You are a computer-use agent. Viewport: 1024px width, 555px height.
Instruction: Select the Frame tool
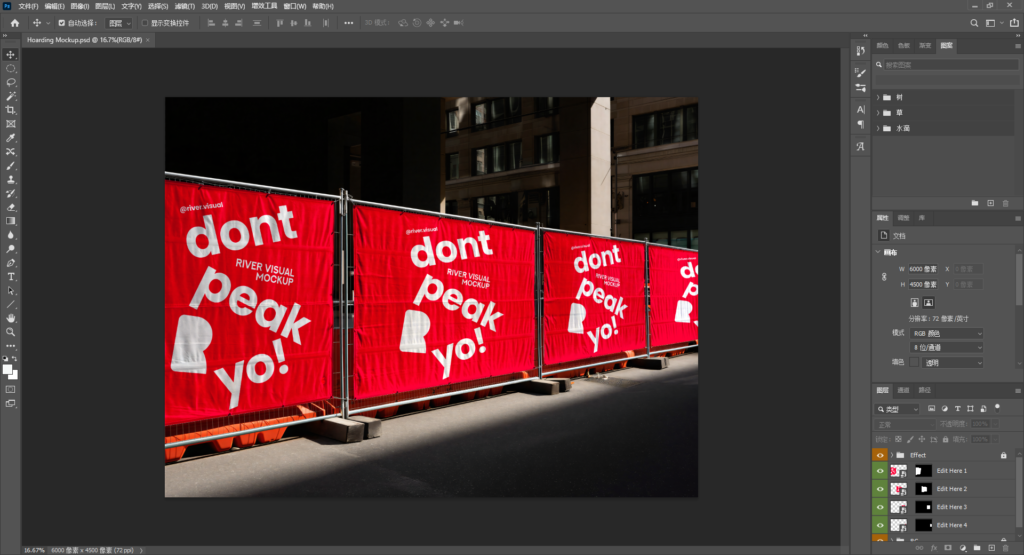(10, 123)
